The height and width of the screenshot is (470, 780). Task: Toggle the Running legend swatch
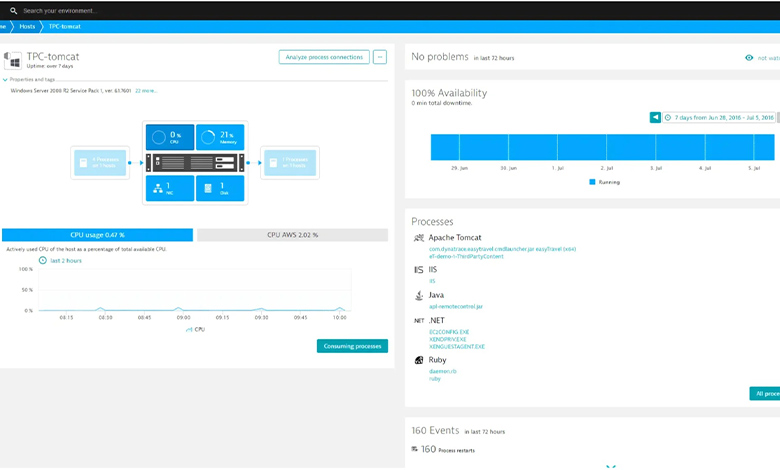(x=592, y=182)
